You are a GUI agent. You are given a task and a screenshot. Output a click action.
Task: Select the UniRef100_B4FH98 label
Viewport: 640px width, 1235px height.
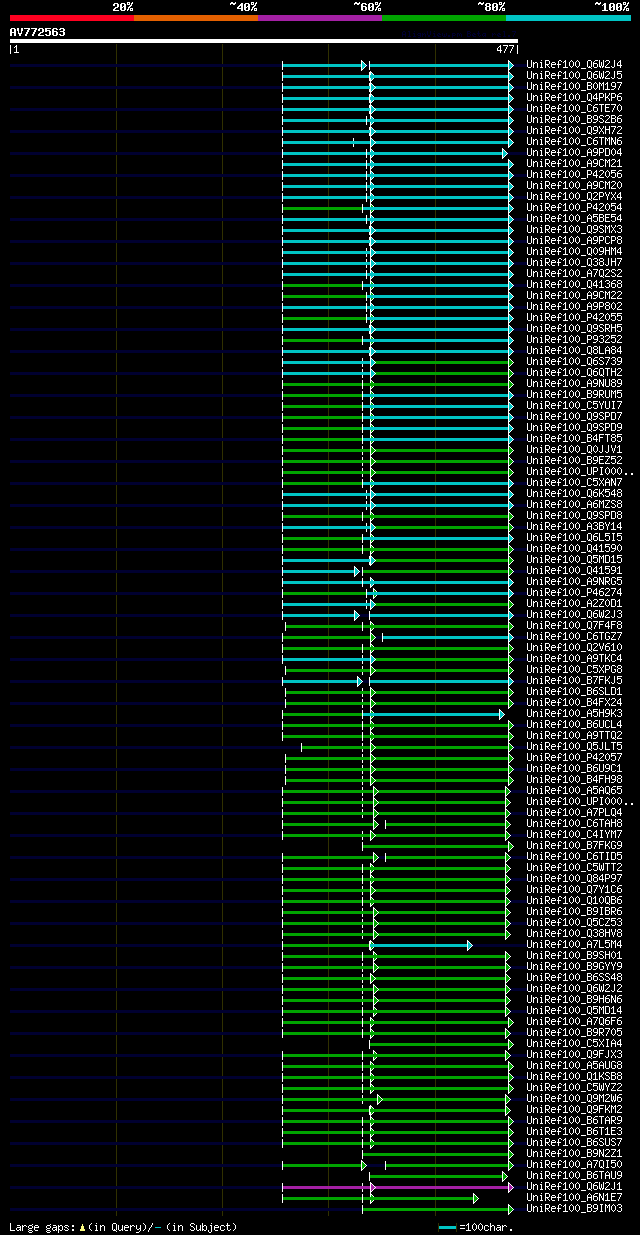pos(574,780)
